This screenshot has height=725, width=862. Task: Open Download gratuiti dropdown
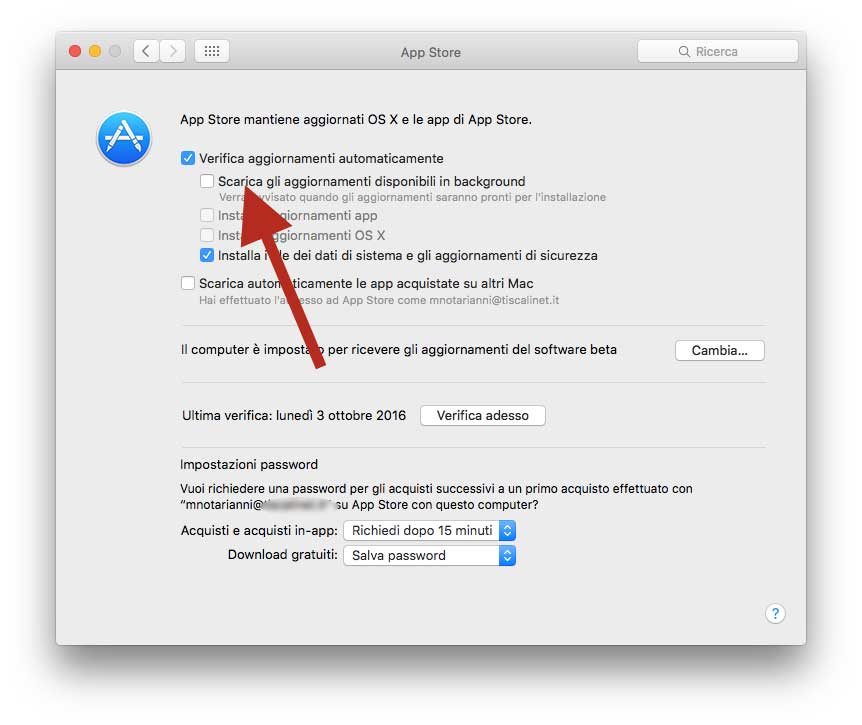coord(429,555)
